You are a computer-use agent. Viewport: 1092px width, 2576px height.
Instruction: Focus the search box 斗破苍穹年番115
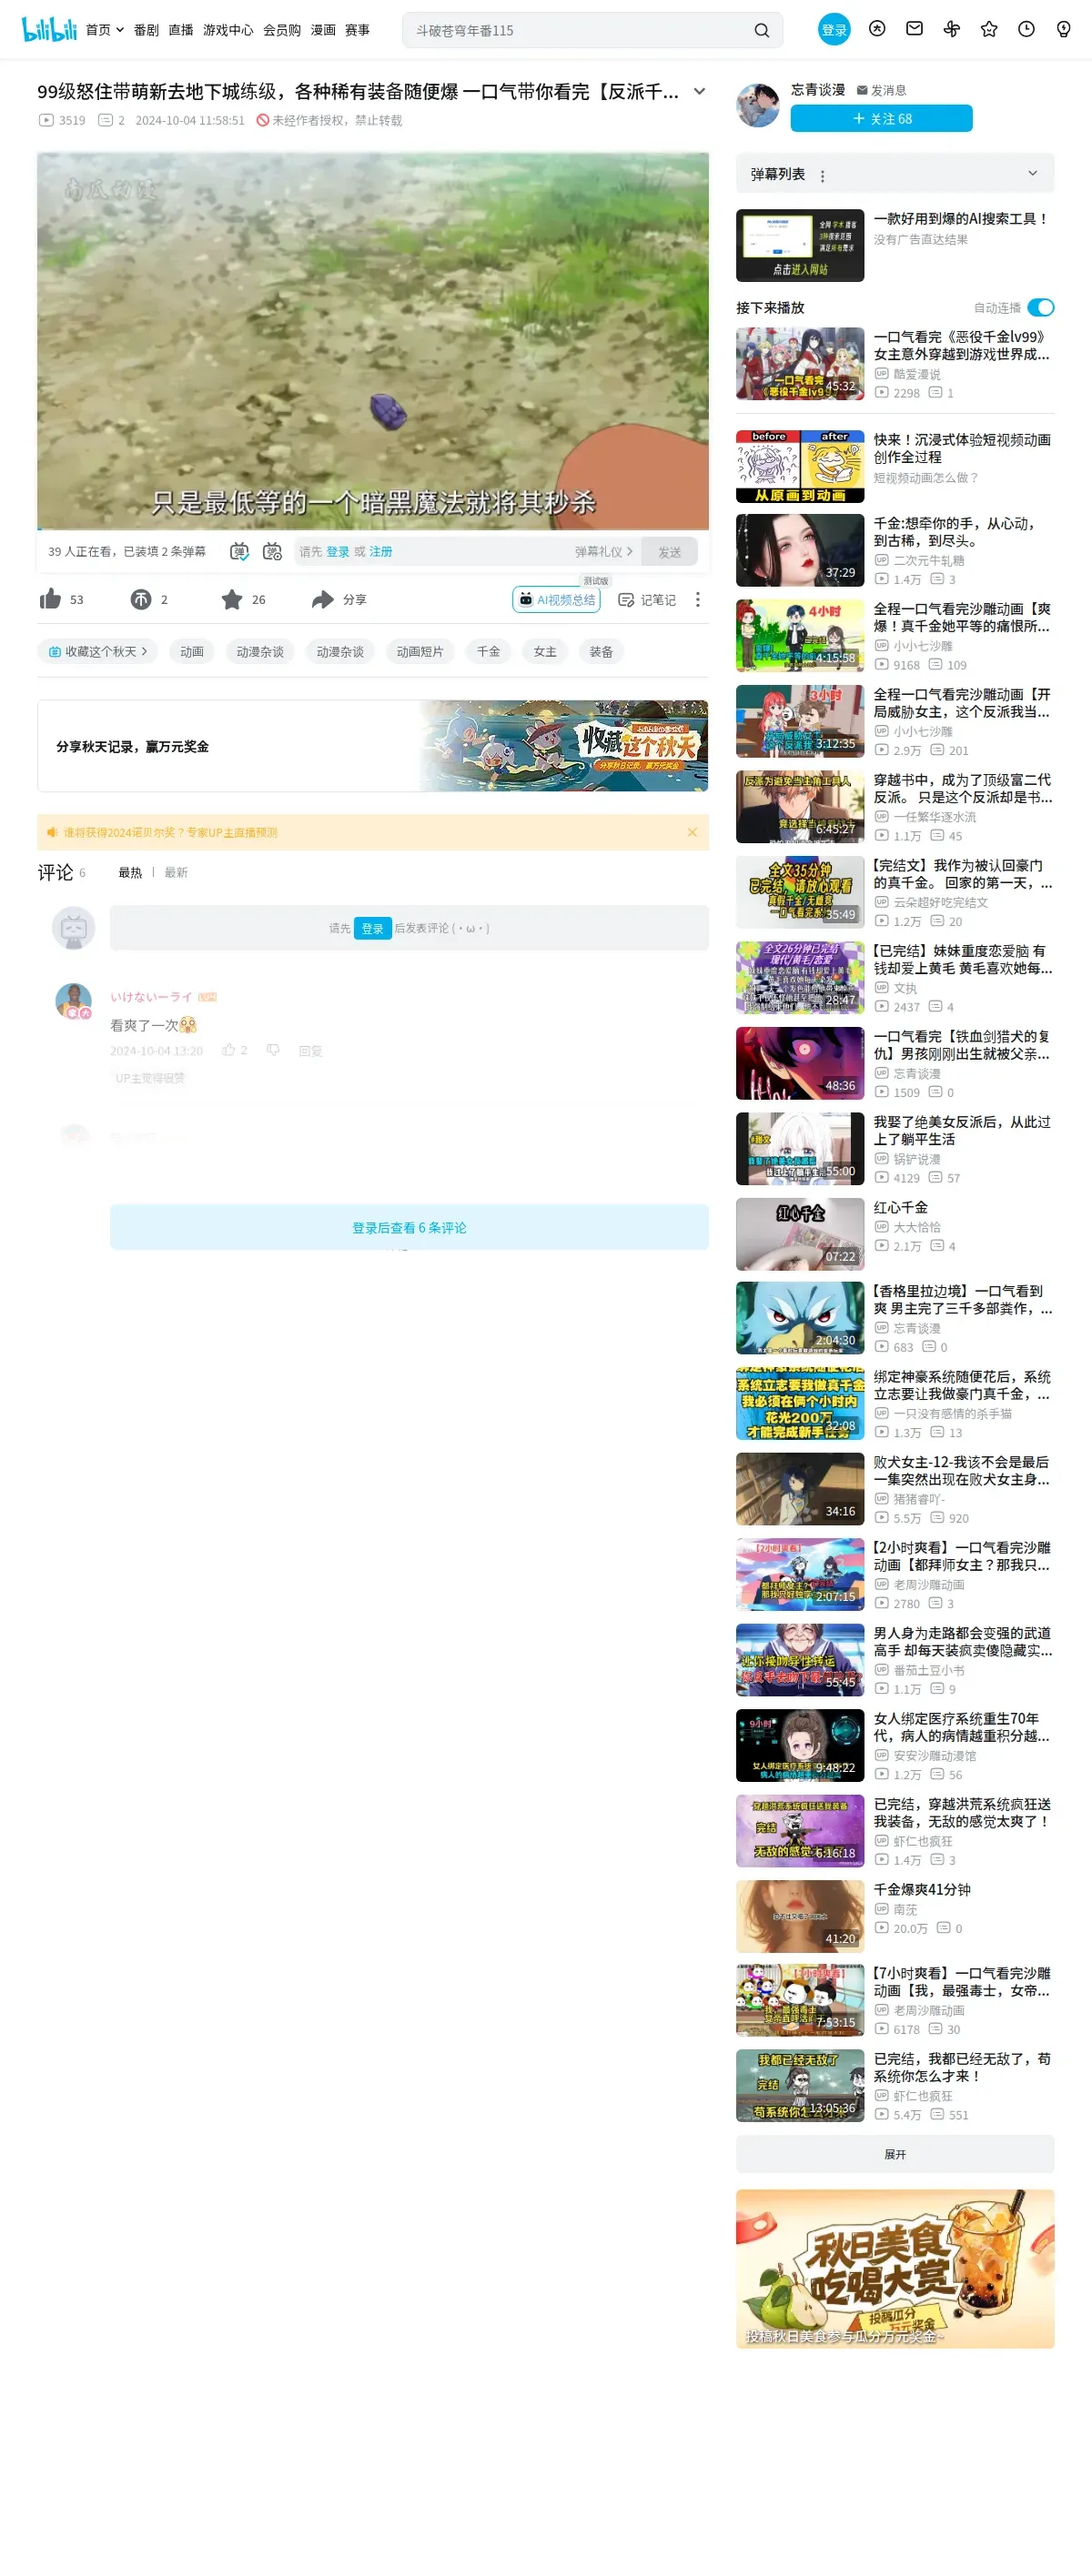click(578, 31)
